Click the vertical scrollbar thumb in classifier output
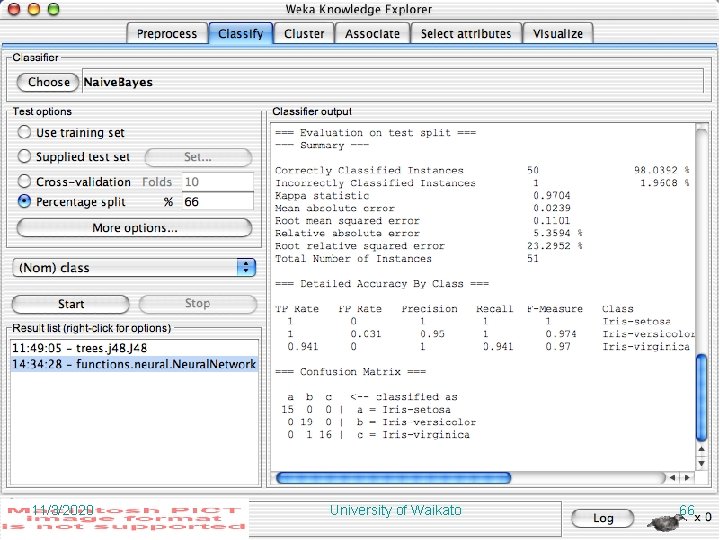 pos(702,398)
